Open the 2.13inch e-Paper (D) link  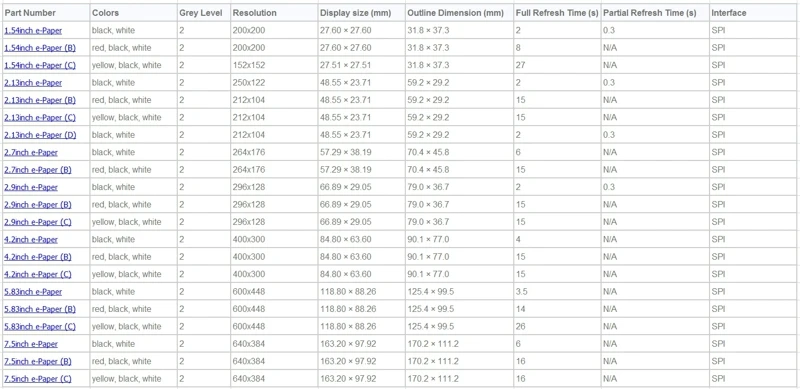click(40, 135)
